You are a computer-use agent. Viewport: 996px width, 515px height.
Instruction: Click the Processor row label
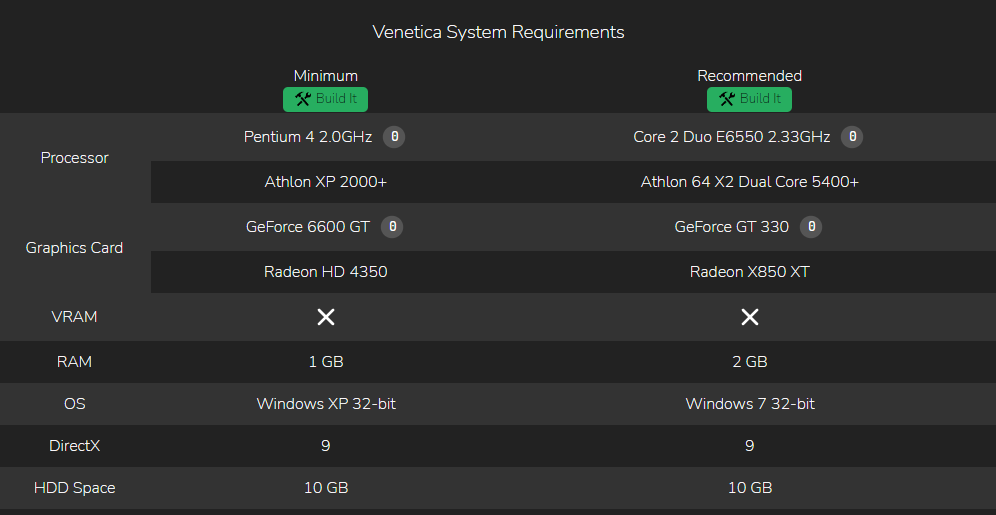click(x=74, y=158)
